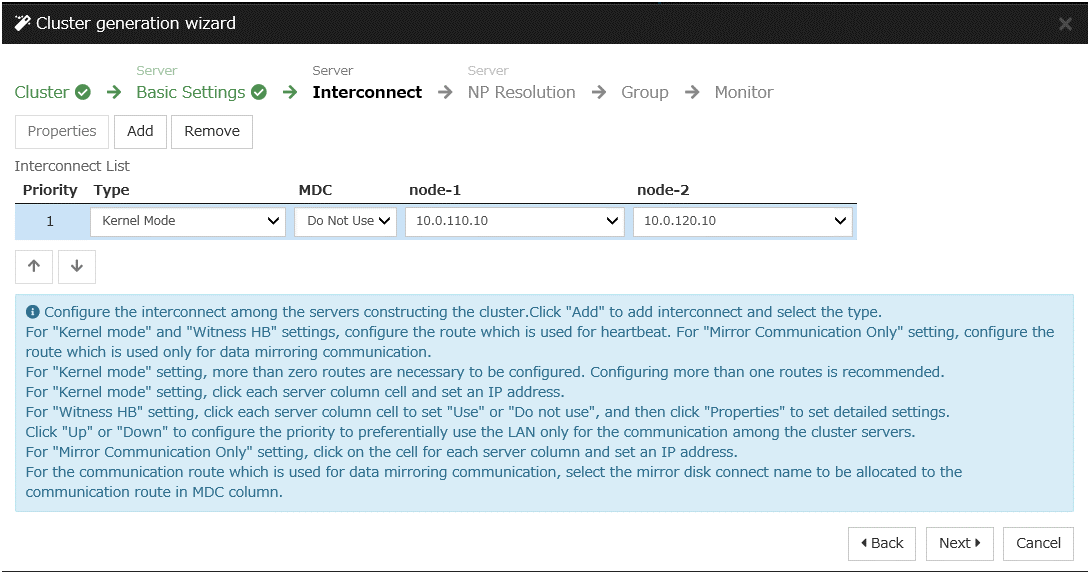Viewport: 1090px width, 574px height.
Task: Open node-1 IP address dropdown 10.0.110.10
Action: [x=515, y=221]
